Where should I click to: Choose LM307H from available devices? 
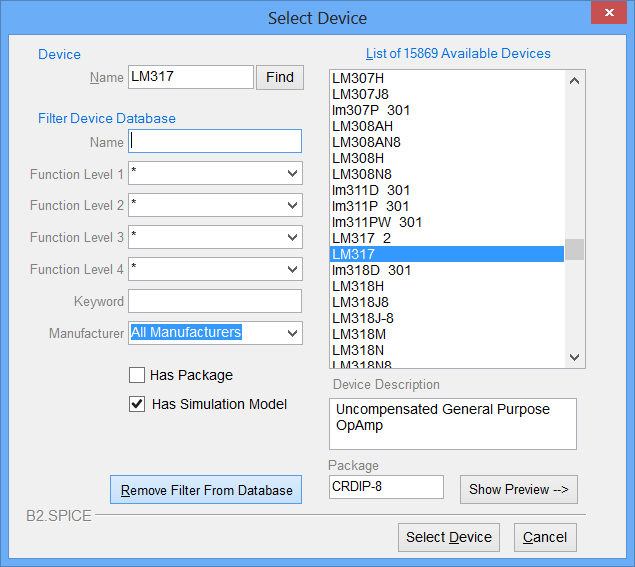pyautogui.click(x=358, y=78)
